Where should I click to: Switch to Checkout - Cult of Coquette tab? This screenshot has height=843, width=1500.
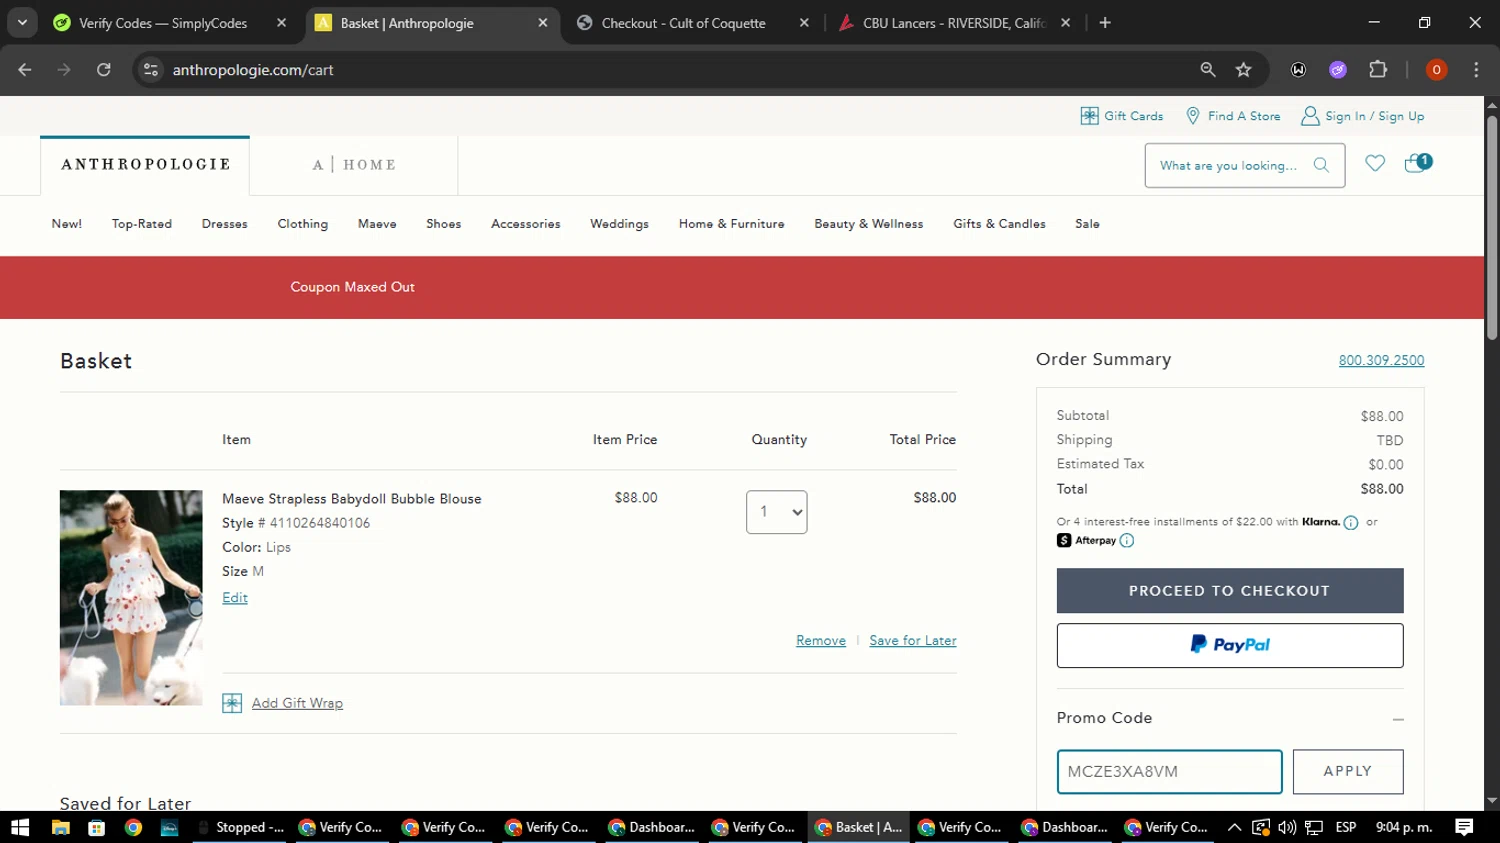(x=683, y=23)
